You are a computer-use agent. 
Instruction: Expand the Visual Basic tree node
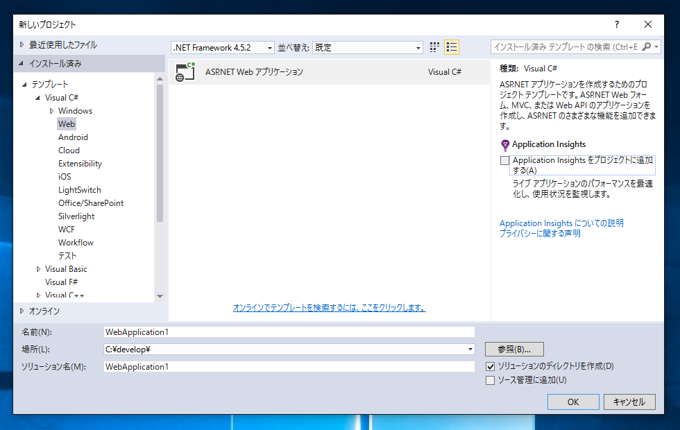tap(38, 269)
